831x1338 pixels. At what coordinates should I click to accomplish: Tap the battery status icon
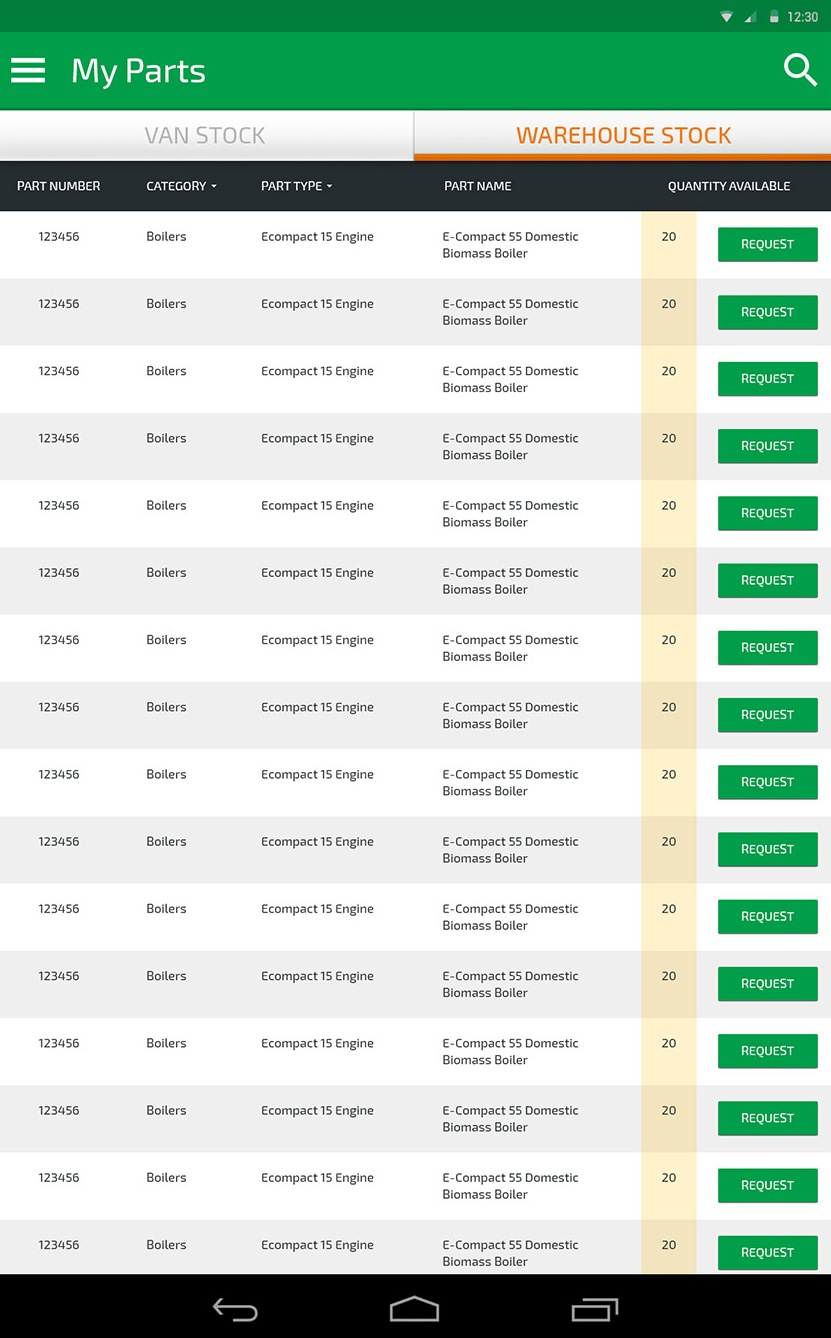[774, 17]
